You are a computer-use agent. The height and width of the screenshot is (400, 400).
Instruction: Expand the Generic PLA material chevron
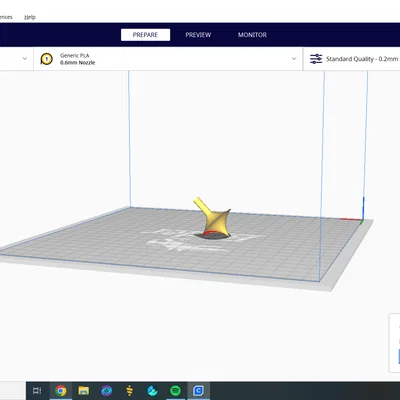click(x=294, y=59)
